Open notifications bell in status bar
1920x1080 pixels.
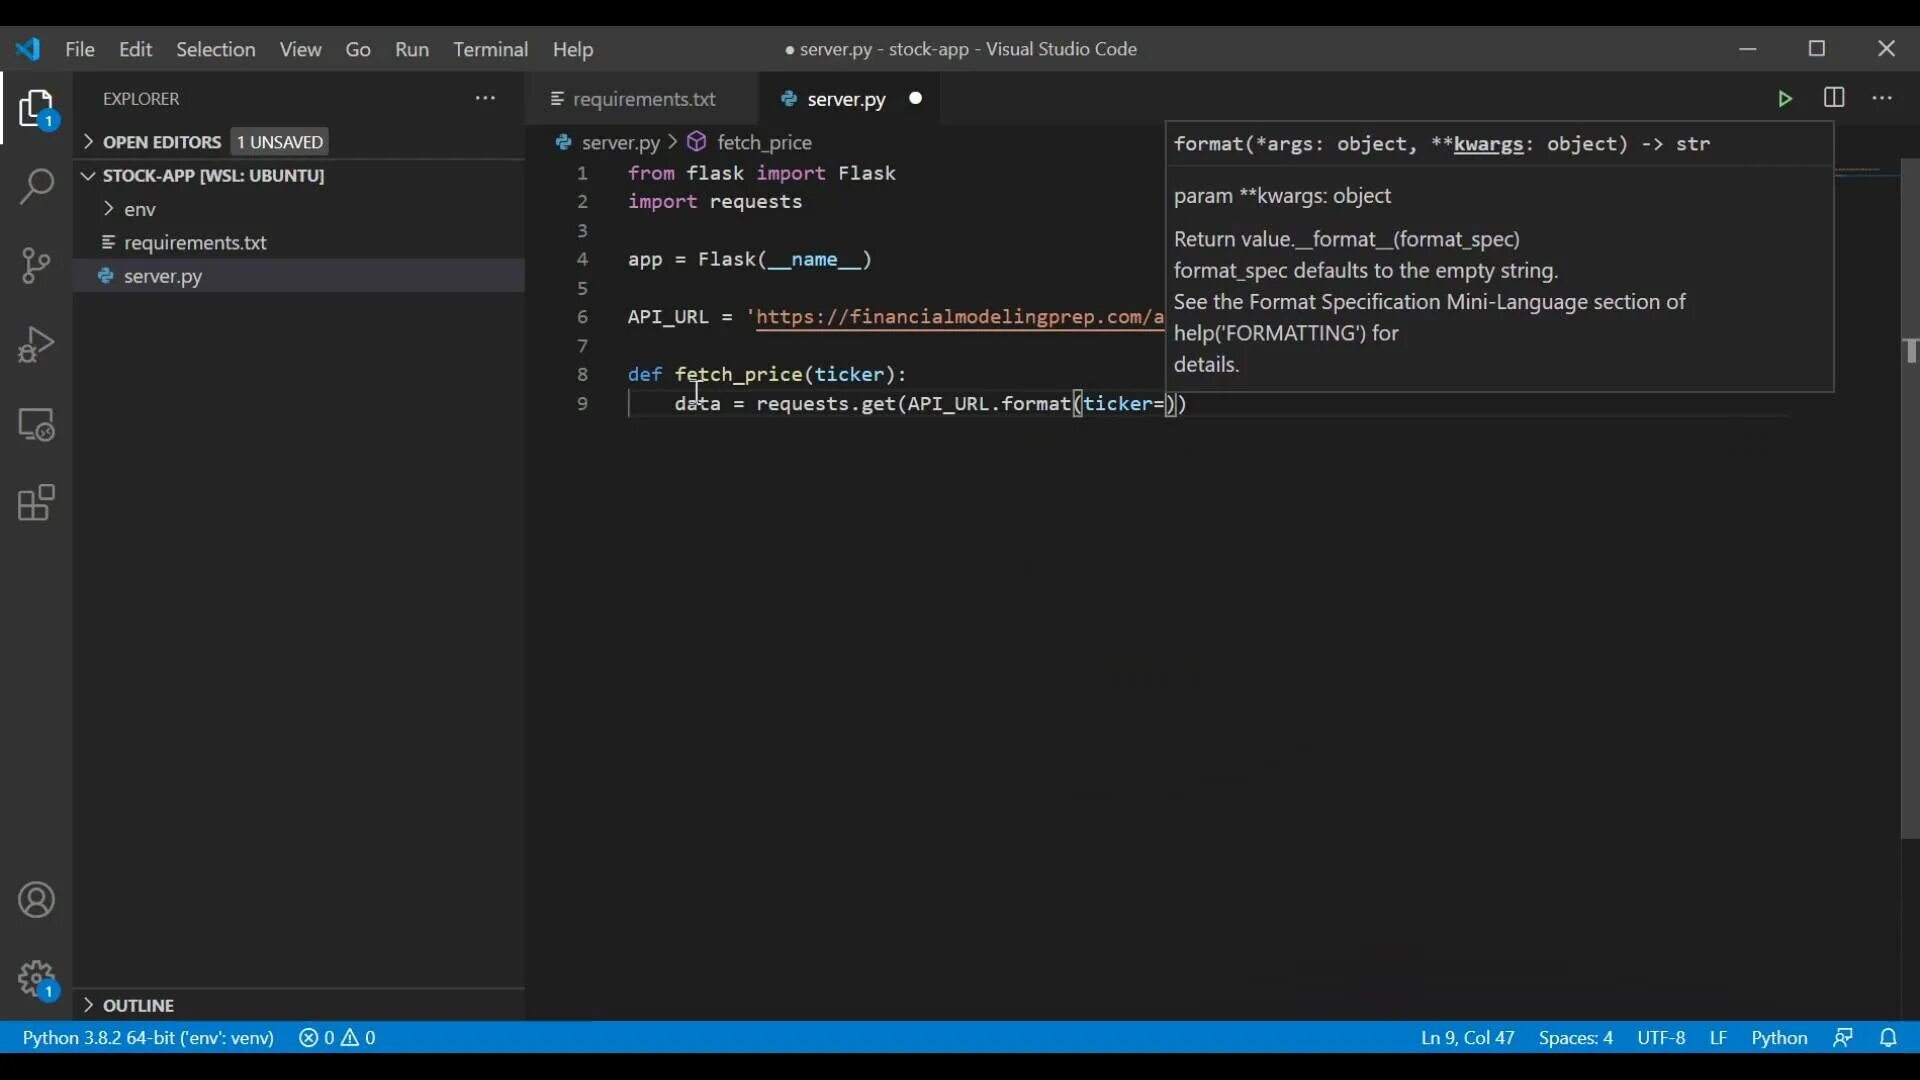tap(1888, 1038)
